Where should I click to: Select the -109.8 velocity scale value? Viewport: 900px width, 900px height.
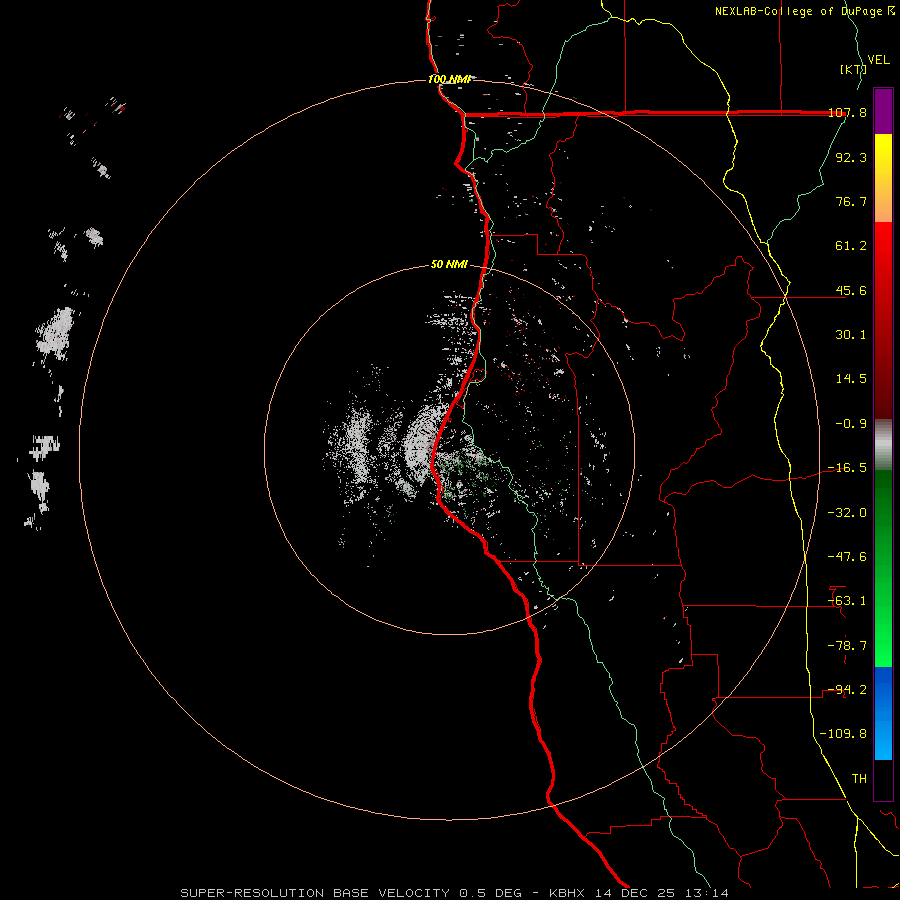[843, 734]
